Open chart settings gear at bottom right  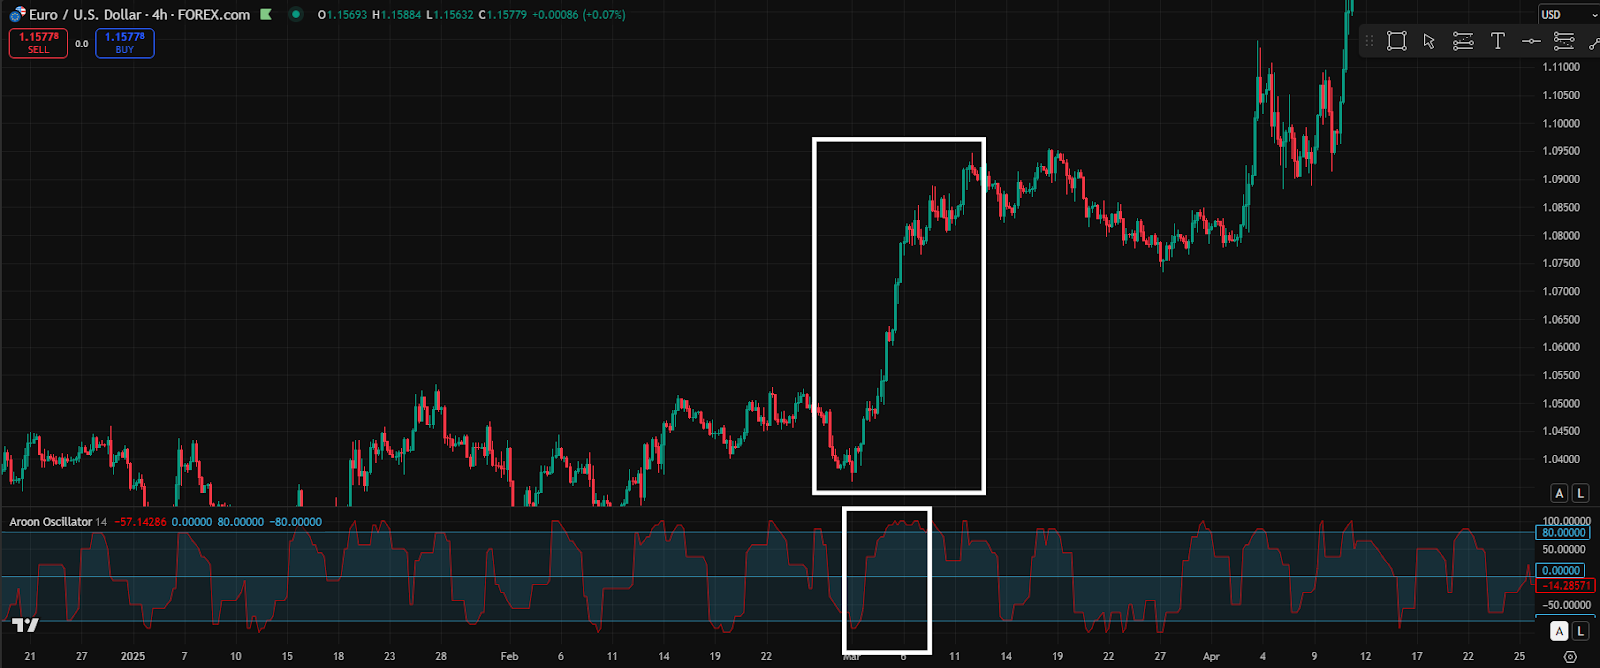click(1570, 657)
